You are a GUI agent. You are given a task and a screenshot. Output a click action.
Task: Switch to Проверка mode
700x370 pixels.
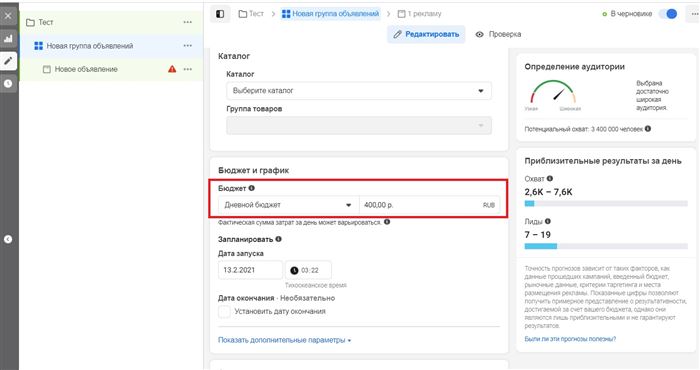[x=498, y=34]
